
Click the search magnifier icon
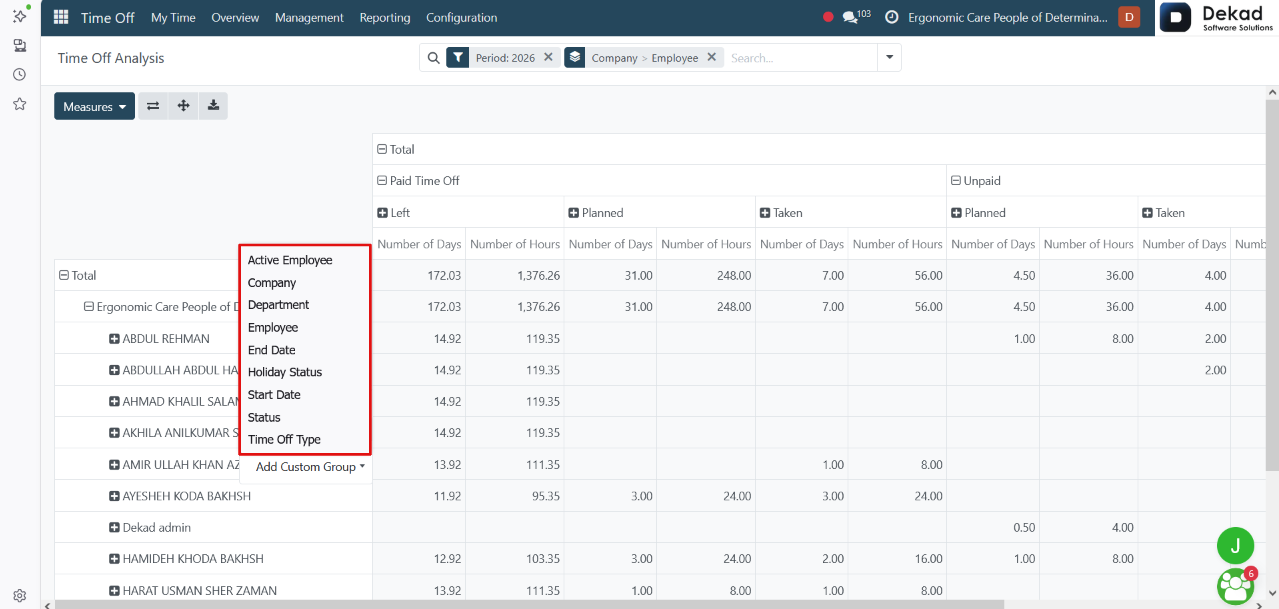[x=434, y=58]
